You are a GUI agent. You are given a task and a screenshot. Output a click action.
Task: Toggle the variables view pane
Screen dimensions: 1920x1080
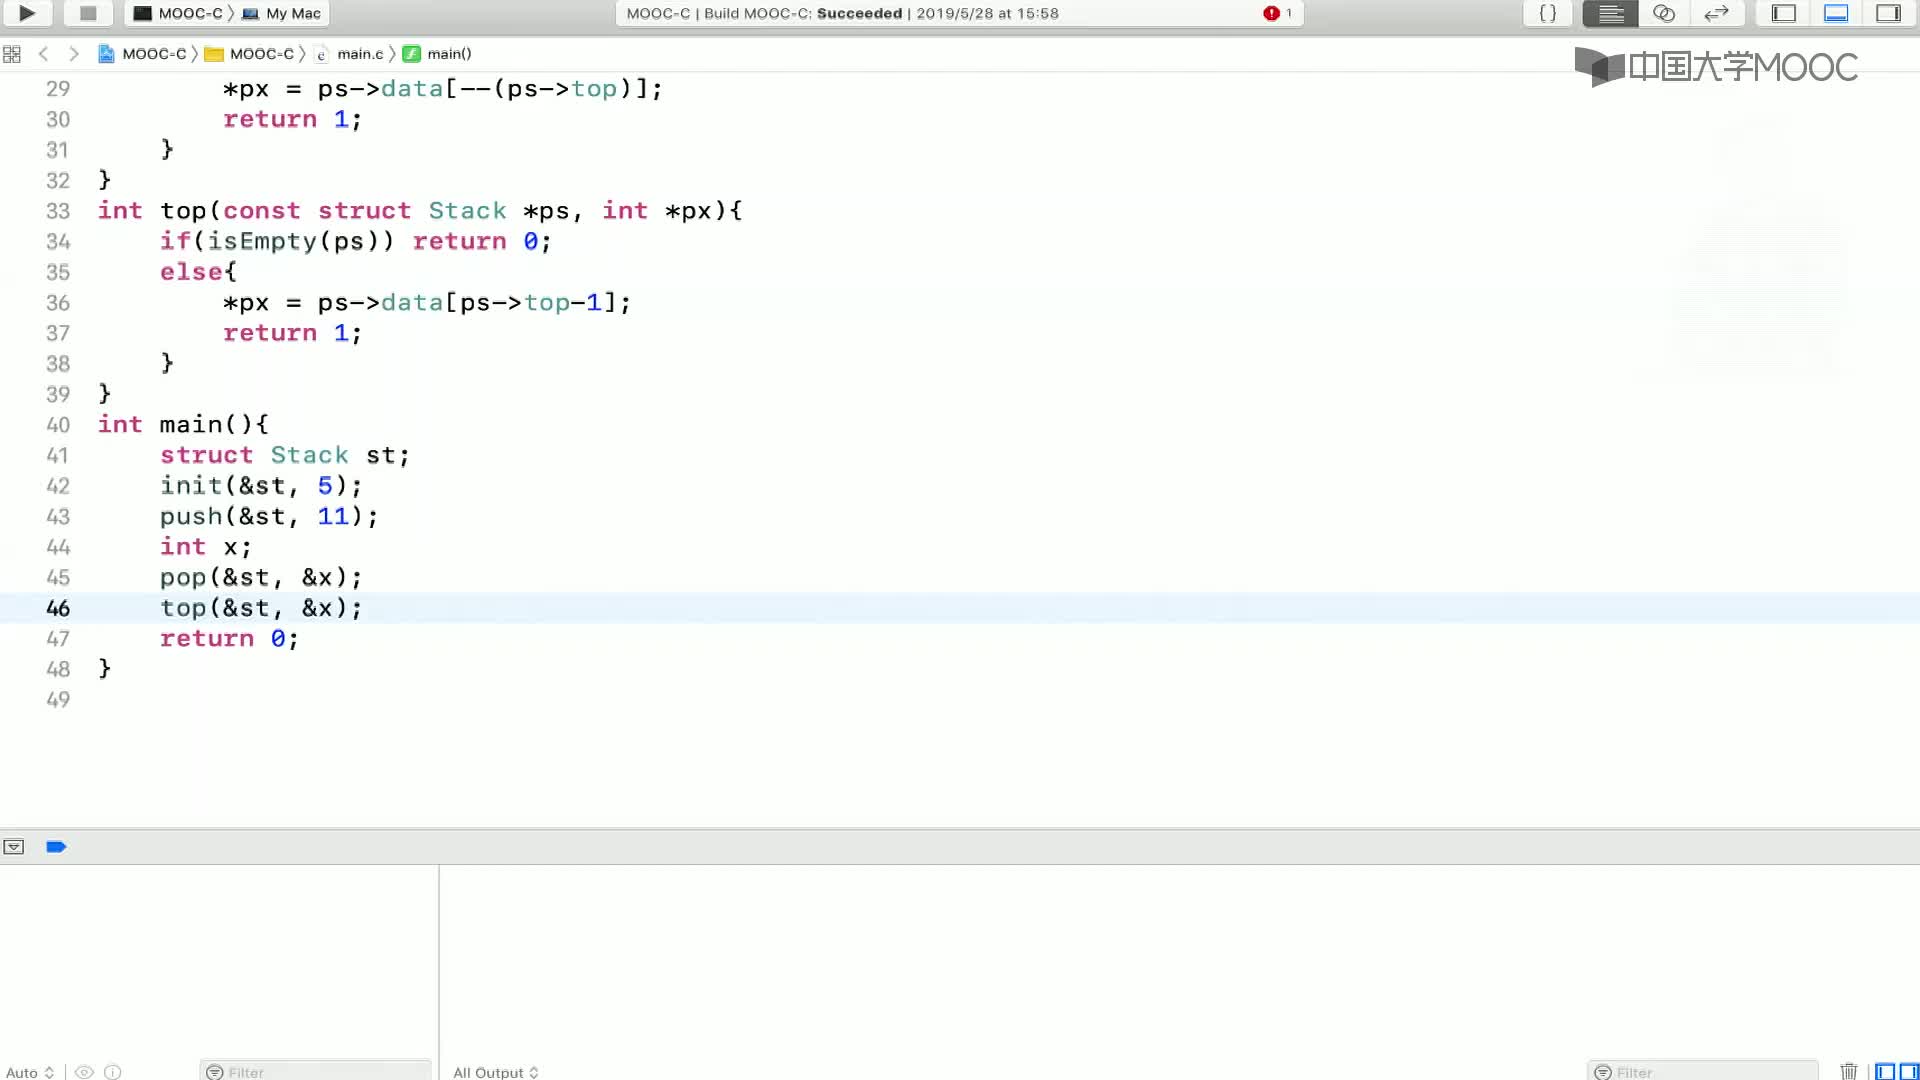pos(1885,1071)
